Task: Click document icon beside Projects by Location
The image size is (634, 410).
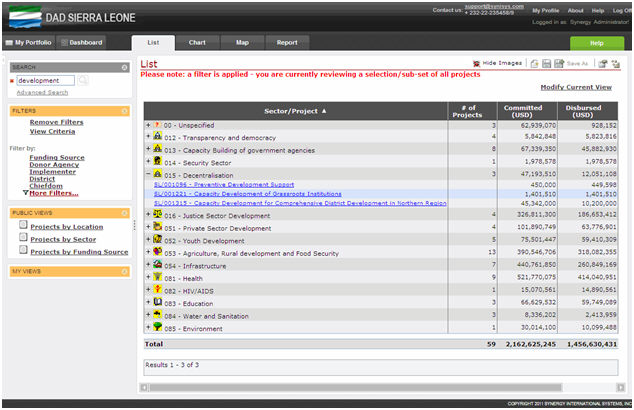Action: click(23, 225)
